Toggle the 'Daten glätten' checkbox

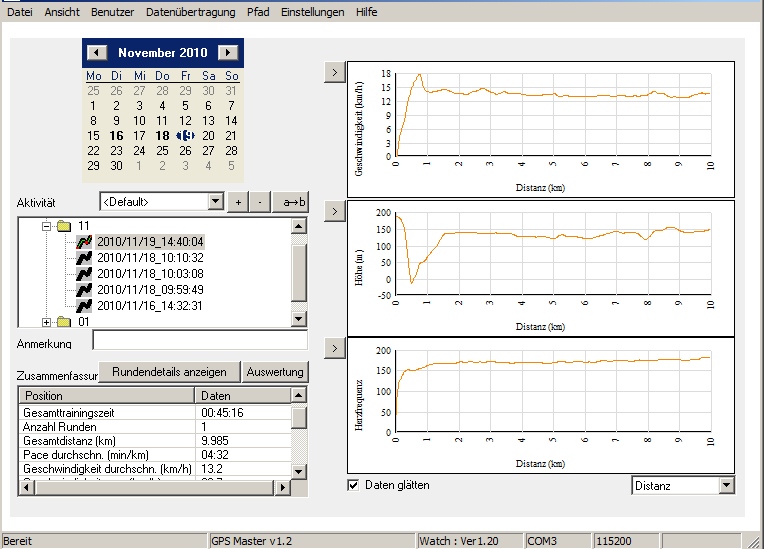pos(353,485)
